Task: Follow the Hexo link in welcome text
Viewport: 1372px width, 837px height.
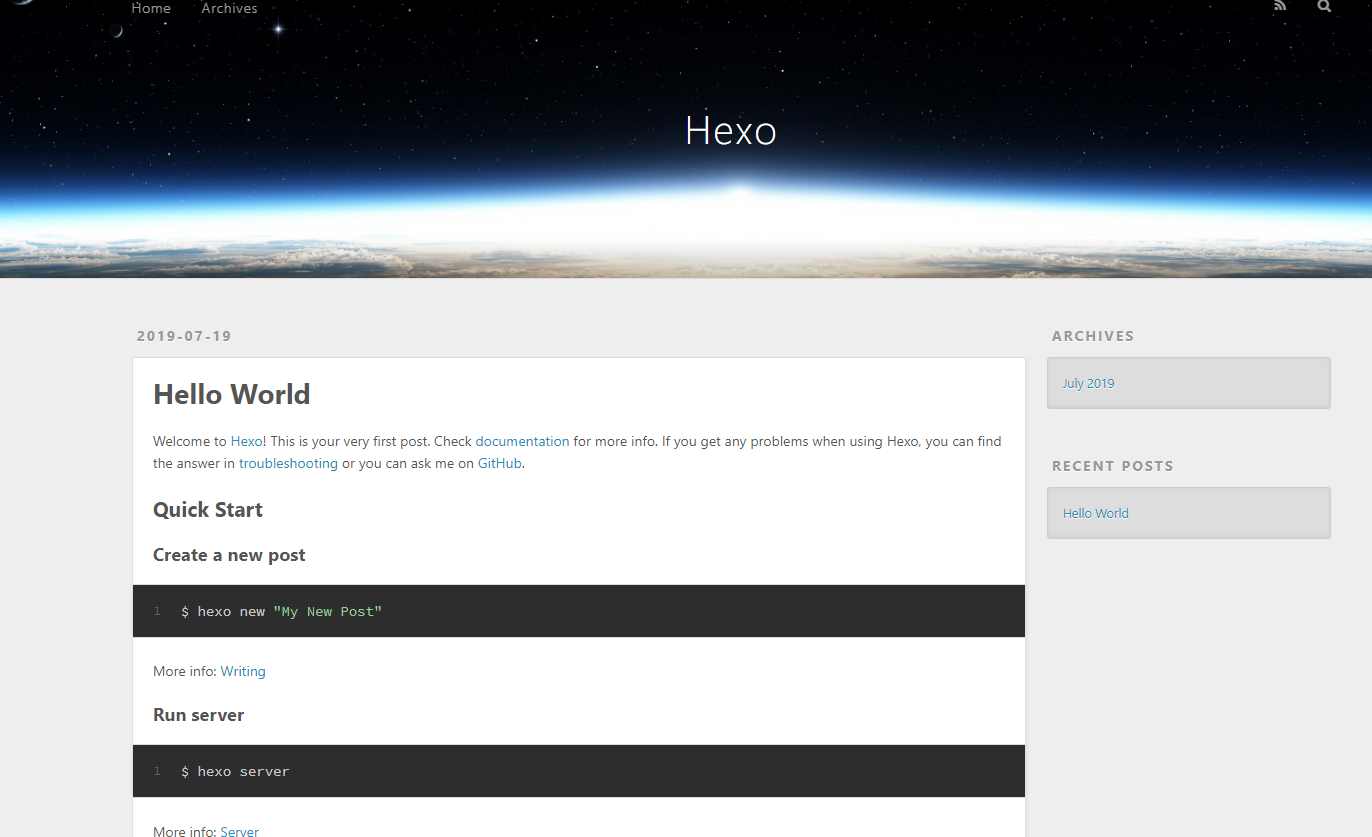Action: [246, 441]
